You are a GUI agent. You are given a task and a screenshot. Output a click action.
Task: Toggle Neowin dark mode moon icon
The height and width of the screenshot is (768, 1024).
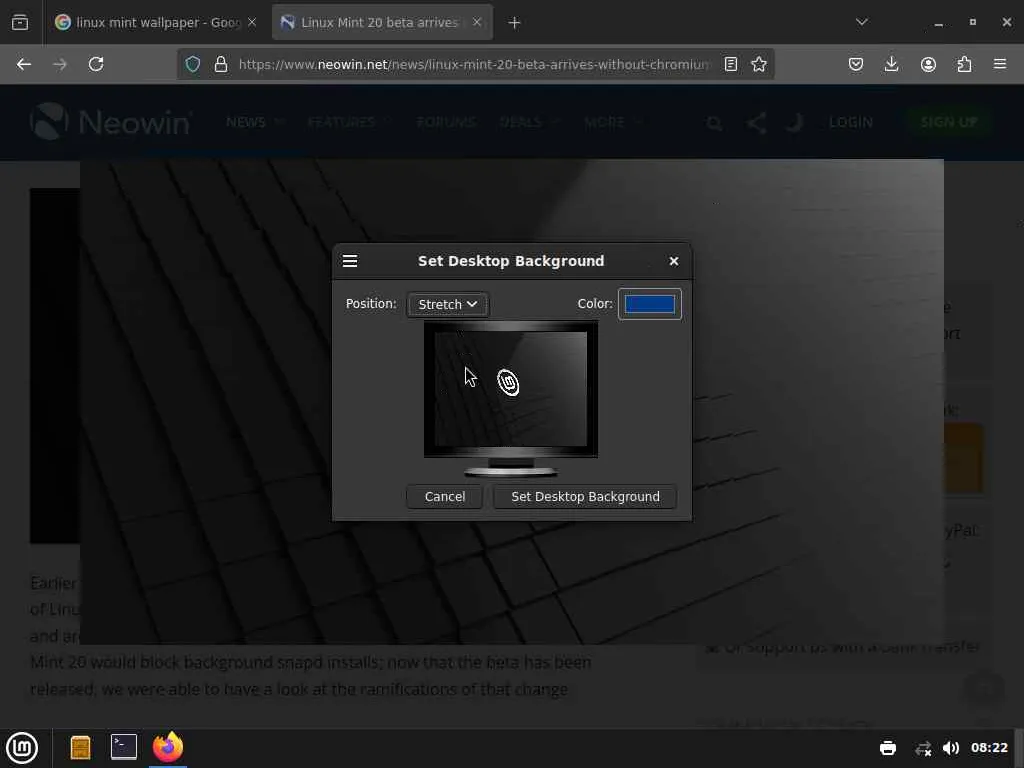(794, 122)
